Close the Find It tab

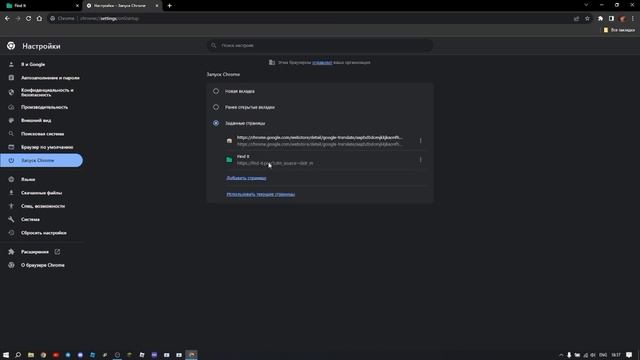[x=77, y=6]
